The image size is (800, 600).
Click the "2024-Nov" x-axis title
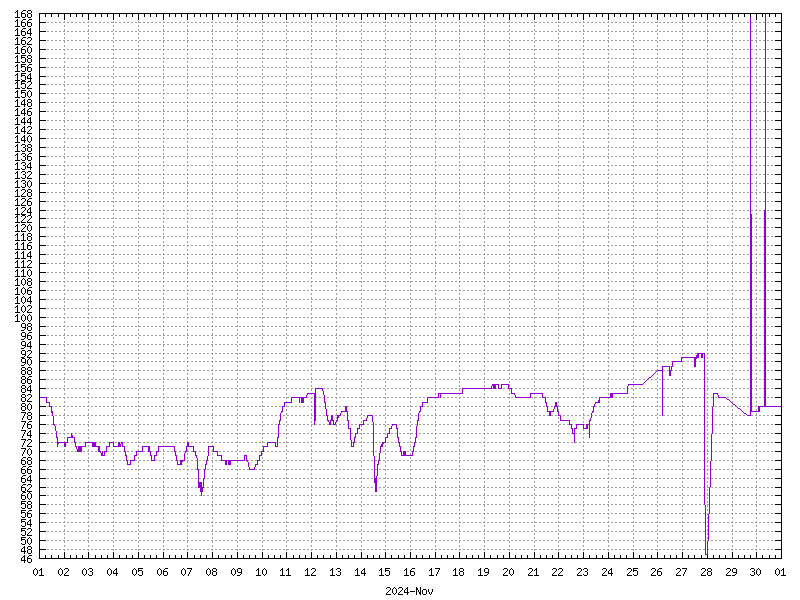pyautogui.click(x=409, y=591)
